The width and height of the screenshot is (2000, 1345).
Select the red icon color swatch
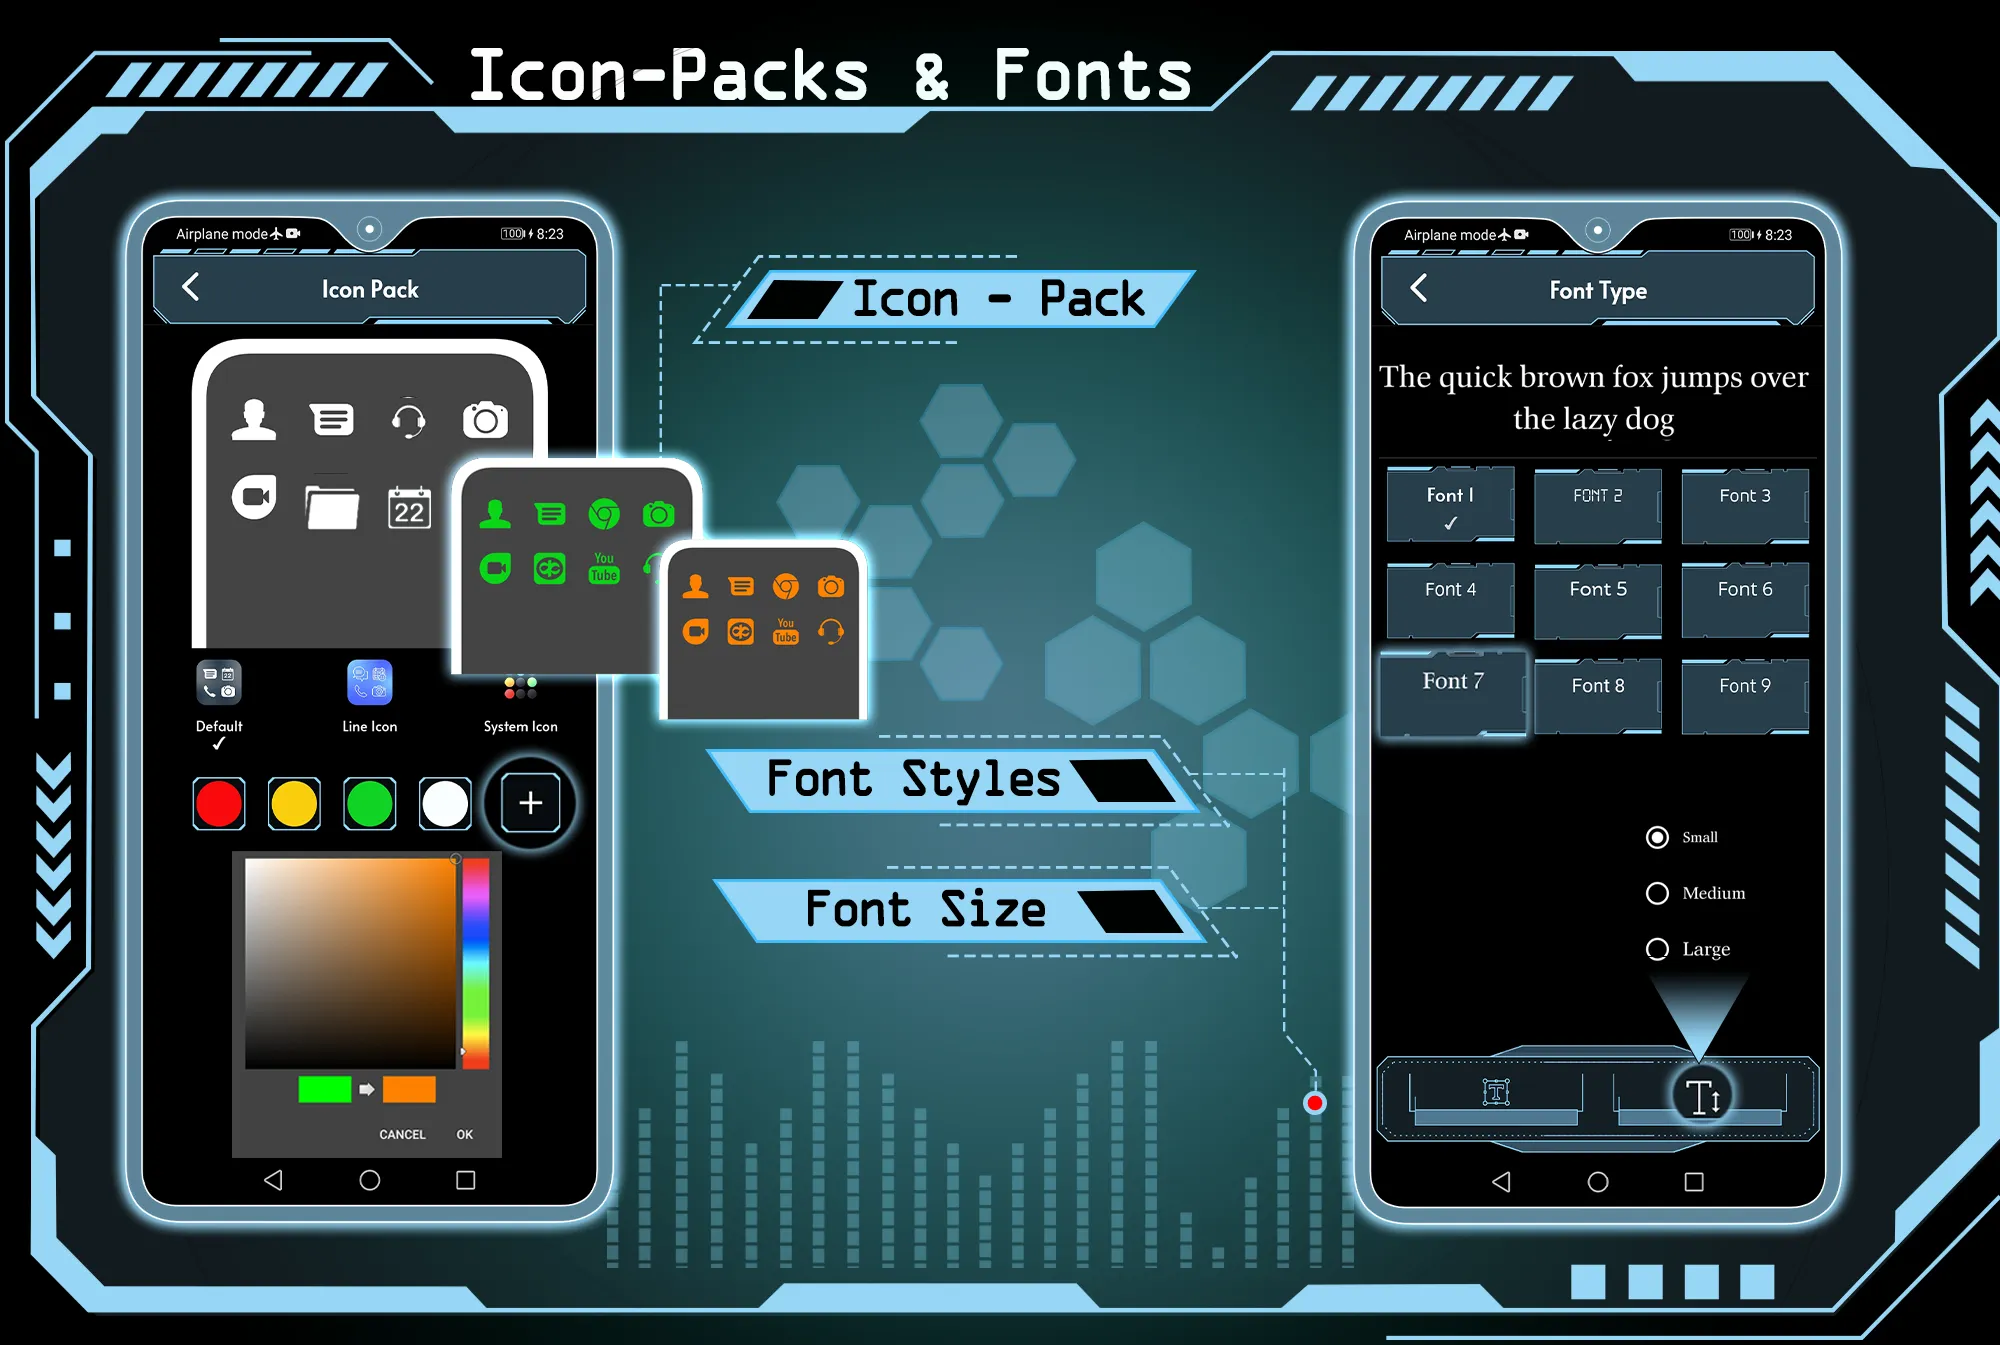point(221,802)
